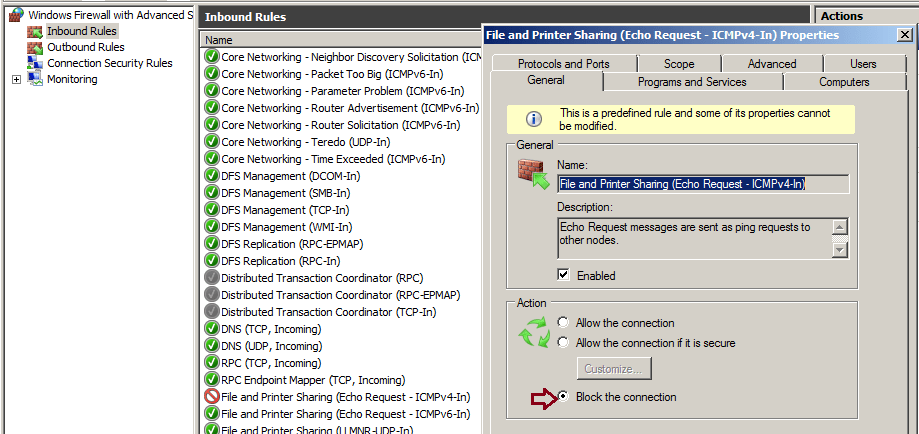Close the Properties dialog
The height and width of the screenshot is (434, 919).
(x=904, y=35)
